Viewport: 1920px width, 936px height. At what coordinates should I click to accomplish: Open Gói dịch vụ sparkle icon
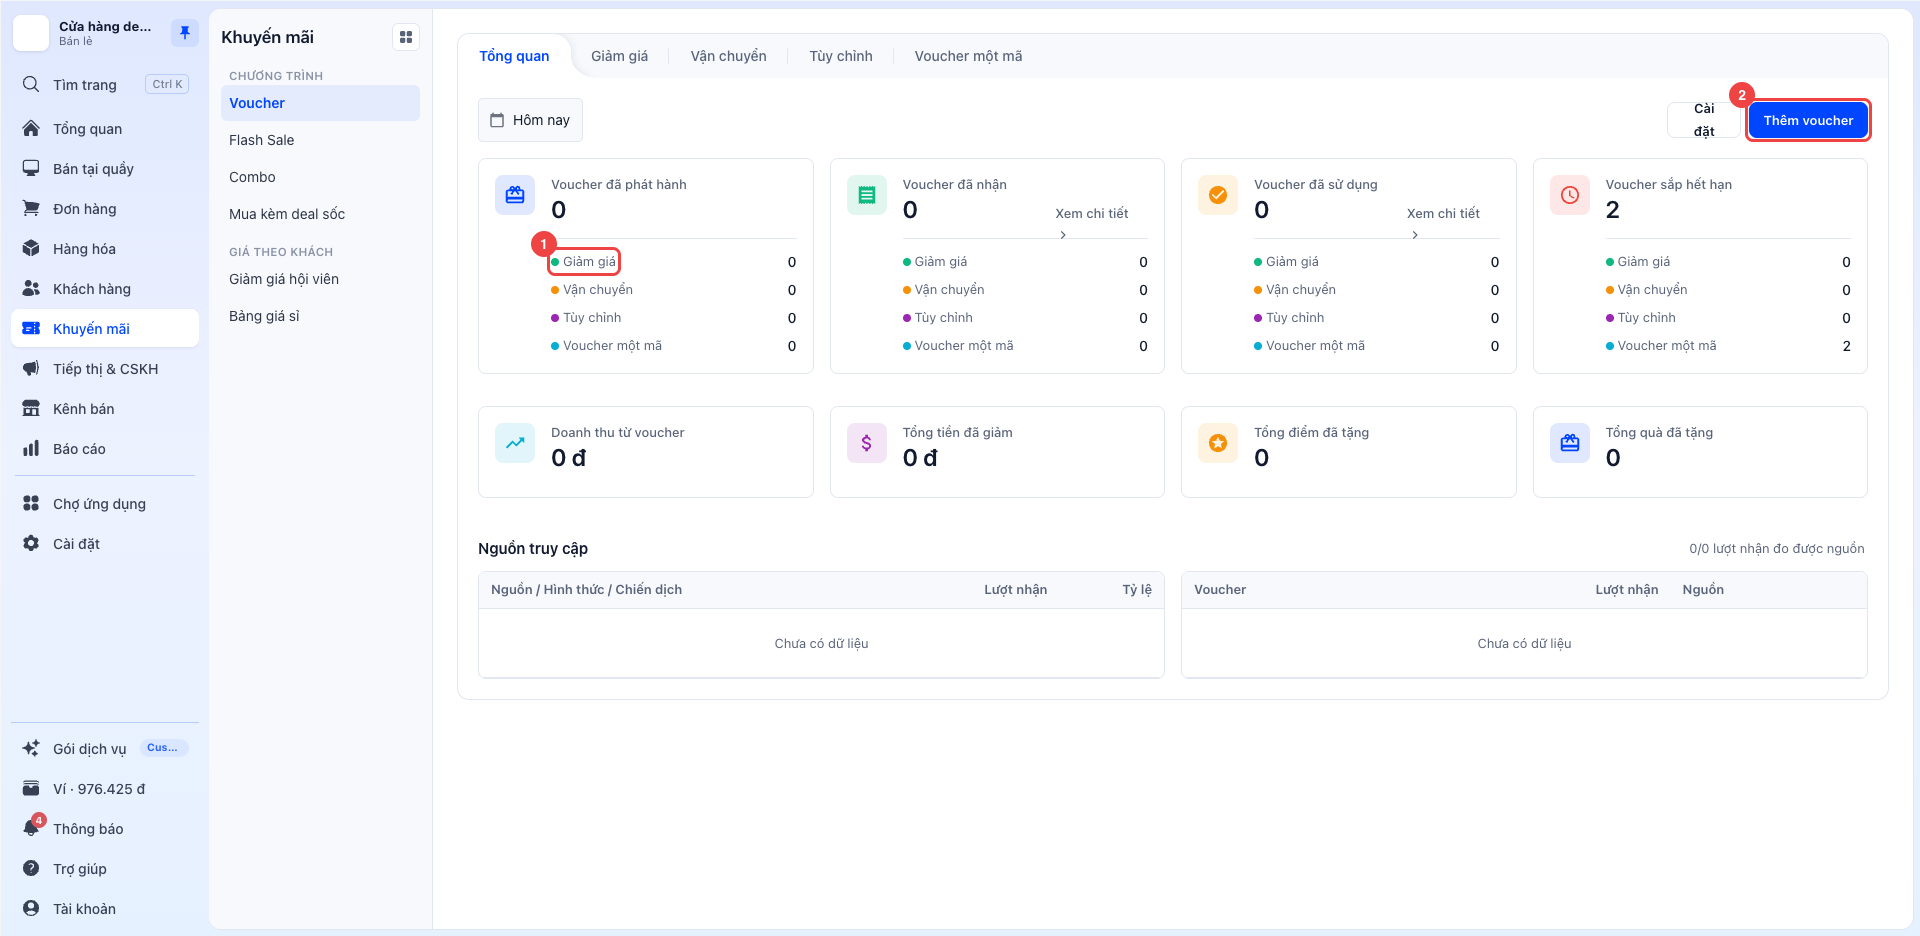(31, 749)
